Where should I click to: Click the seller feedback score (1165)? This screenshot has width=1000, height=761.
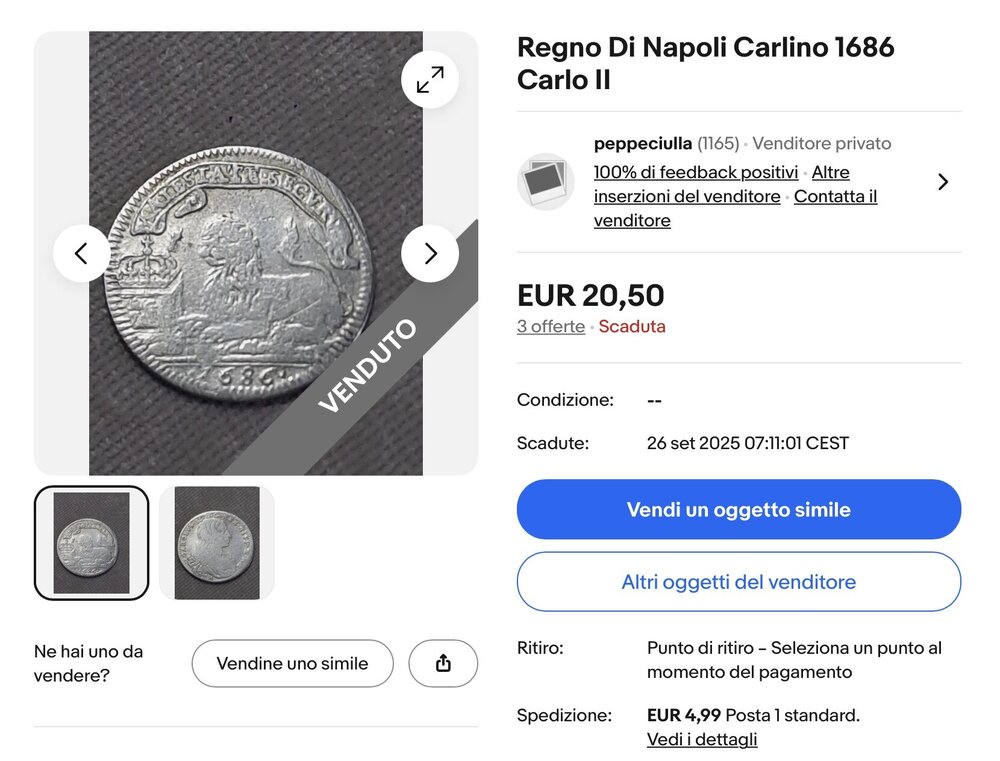(x=718, y=144)
